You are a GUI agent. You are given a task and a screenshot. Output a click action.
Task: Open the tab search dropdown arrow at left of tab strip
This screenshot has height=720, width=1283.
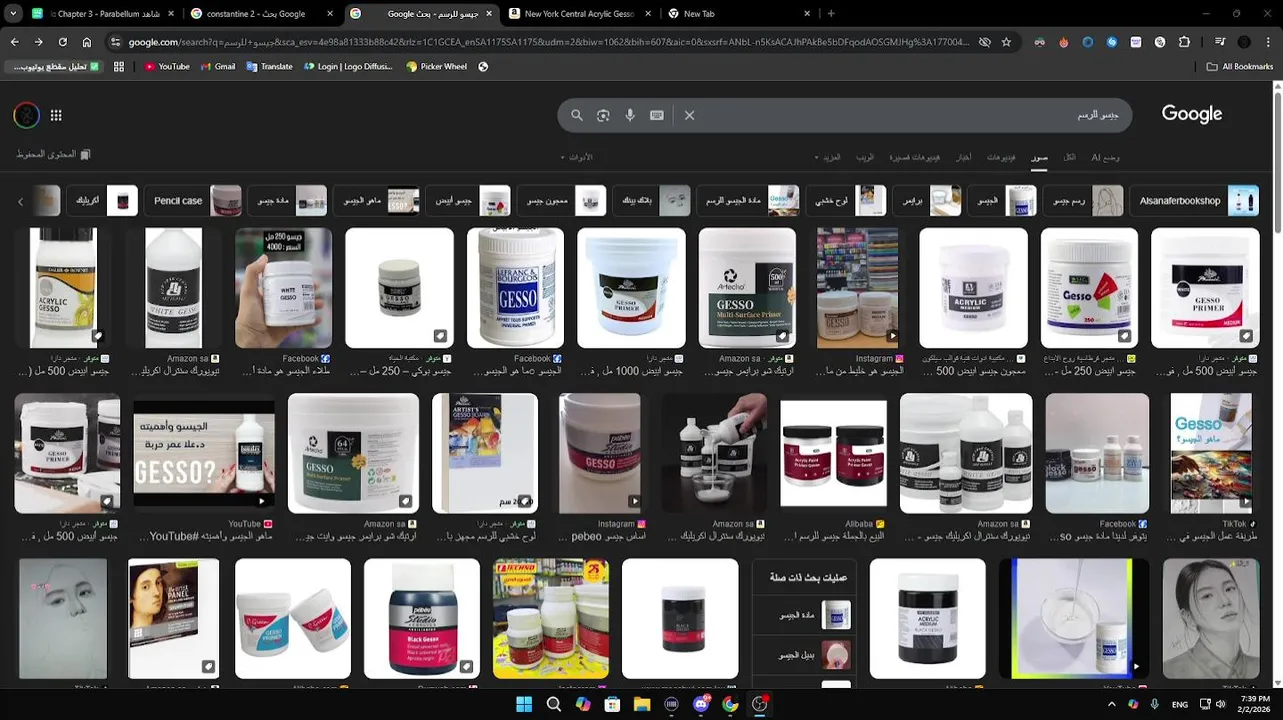point(14,14)
